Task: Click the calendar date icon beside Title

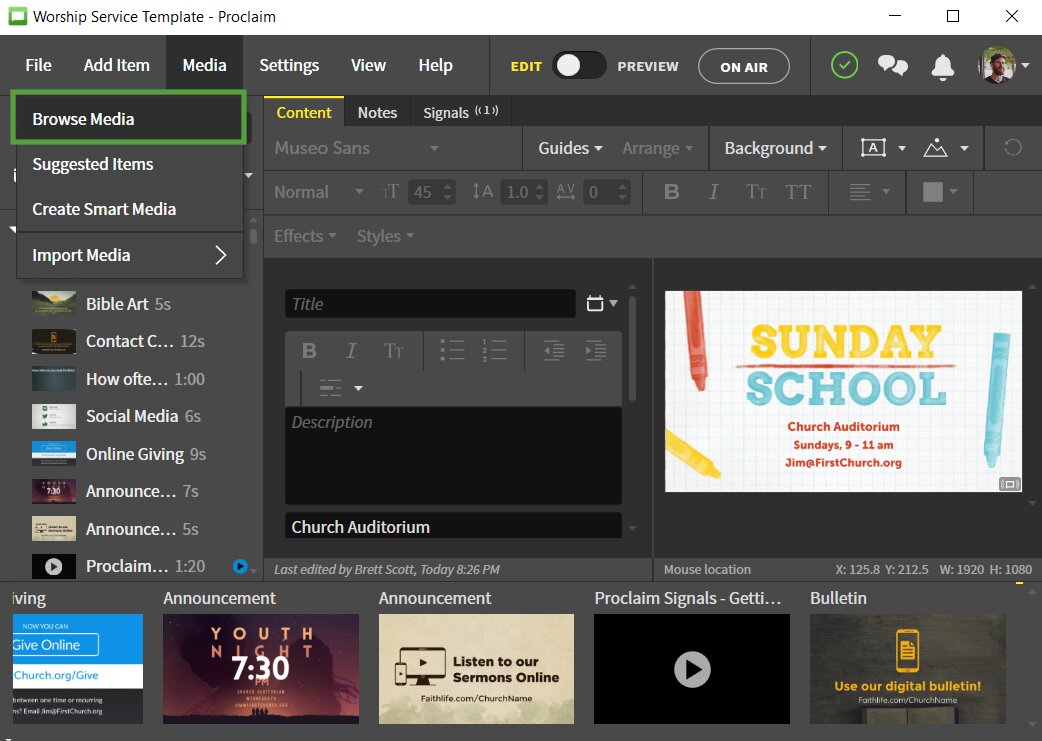Action: (x=595, y=303)
